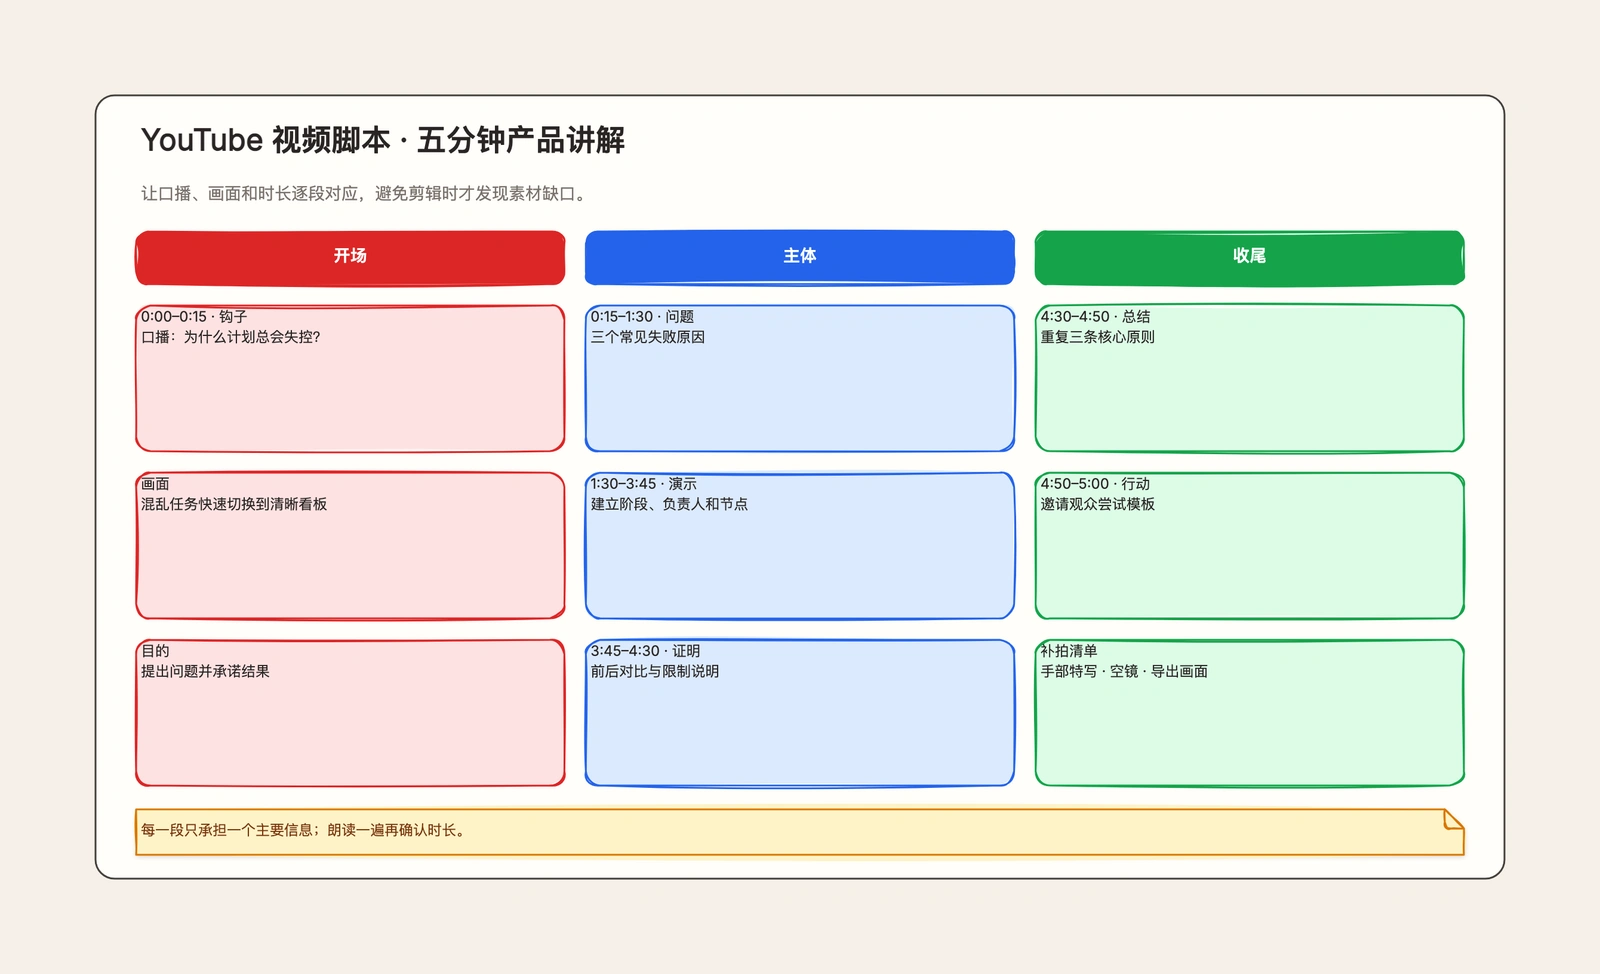Click text 邀请观众尝试模板
The height and width of the screenshot is (974, 1600).
click(x=1098, y=504)
